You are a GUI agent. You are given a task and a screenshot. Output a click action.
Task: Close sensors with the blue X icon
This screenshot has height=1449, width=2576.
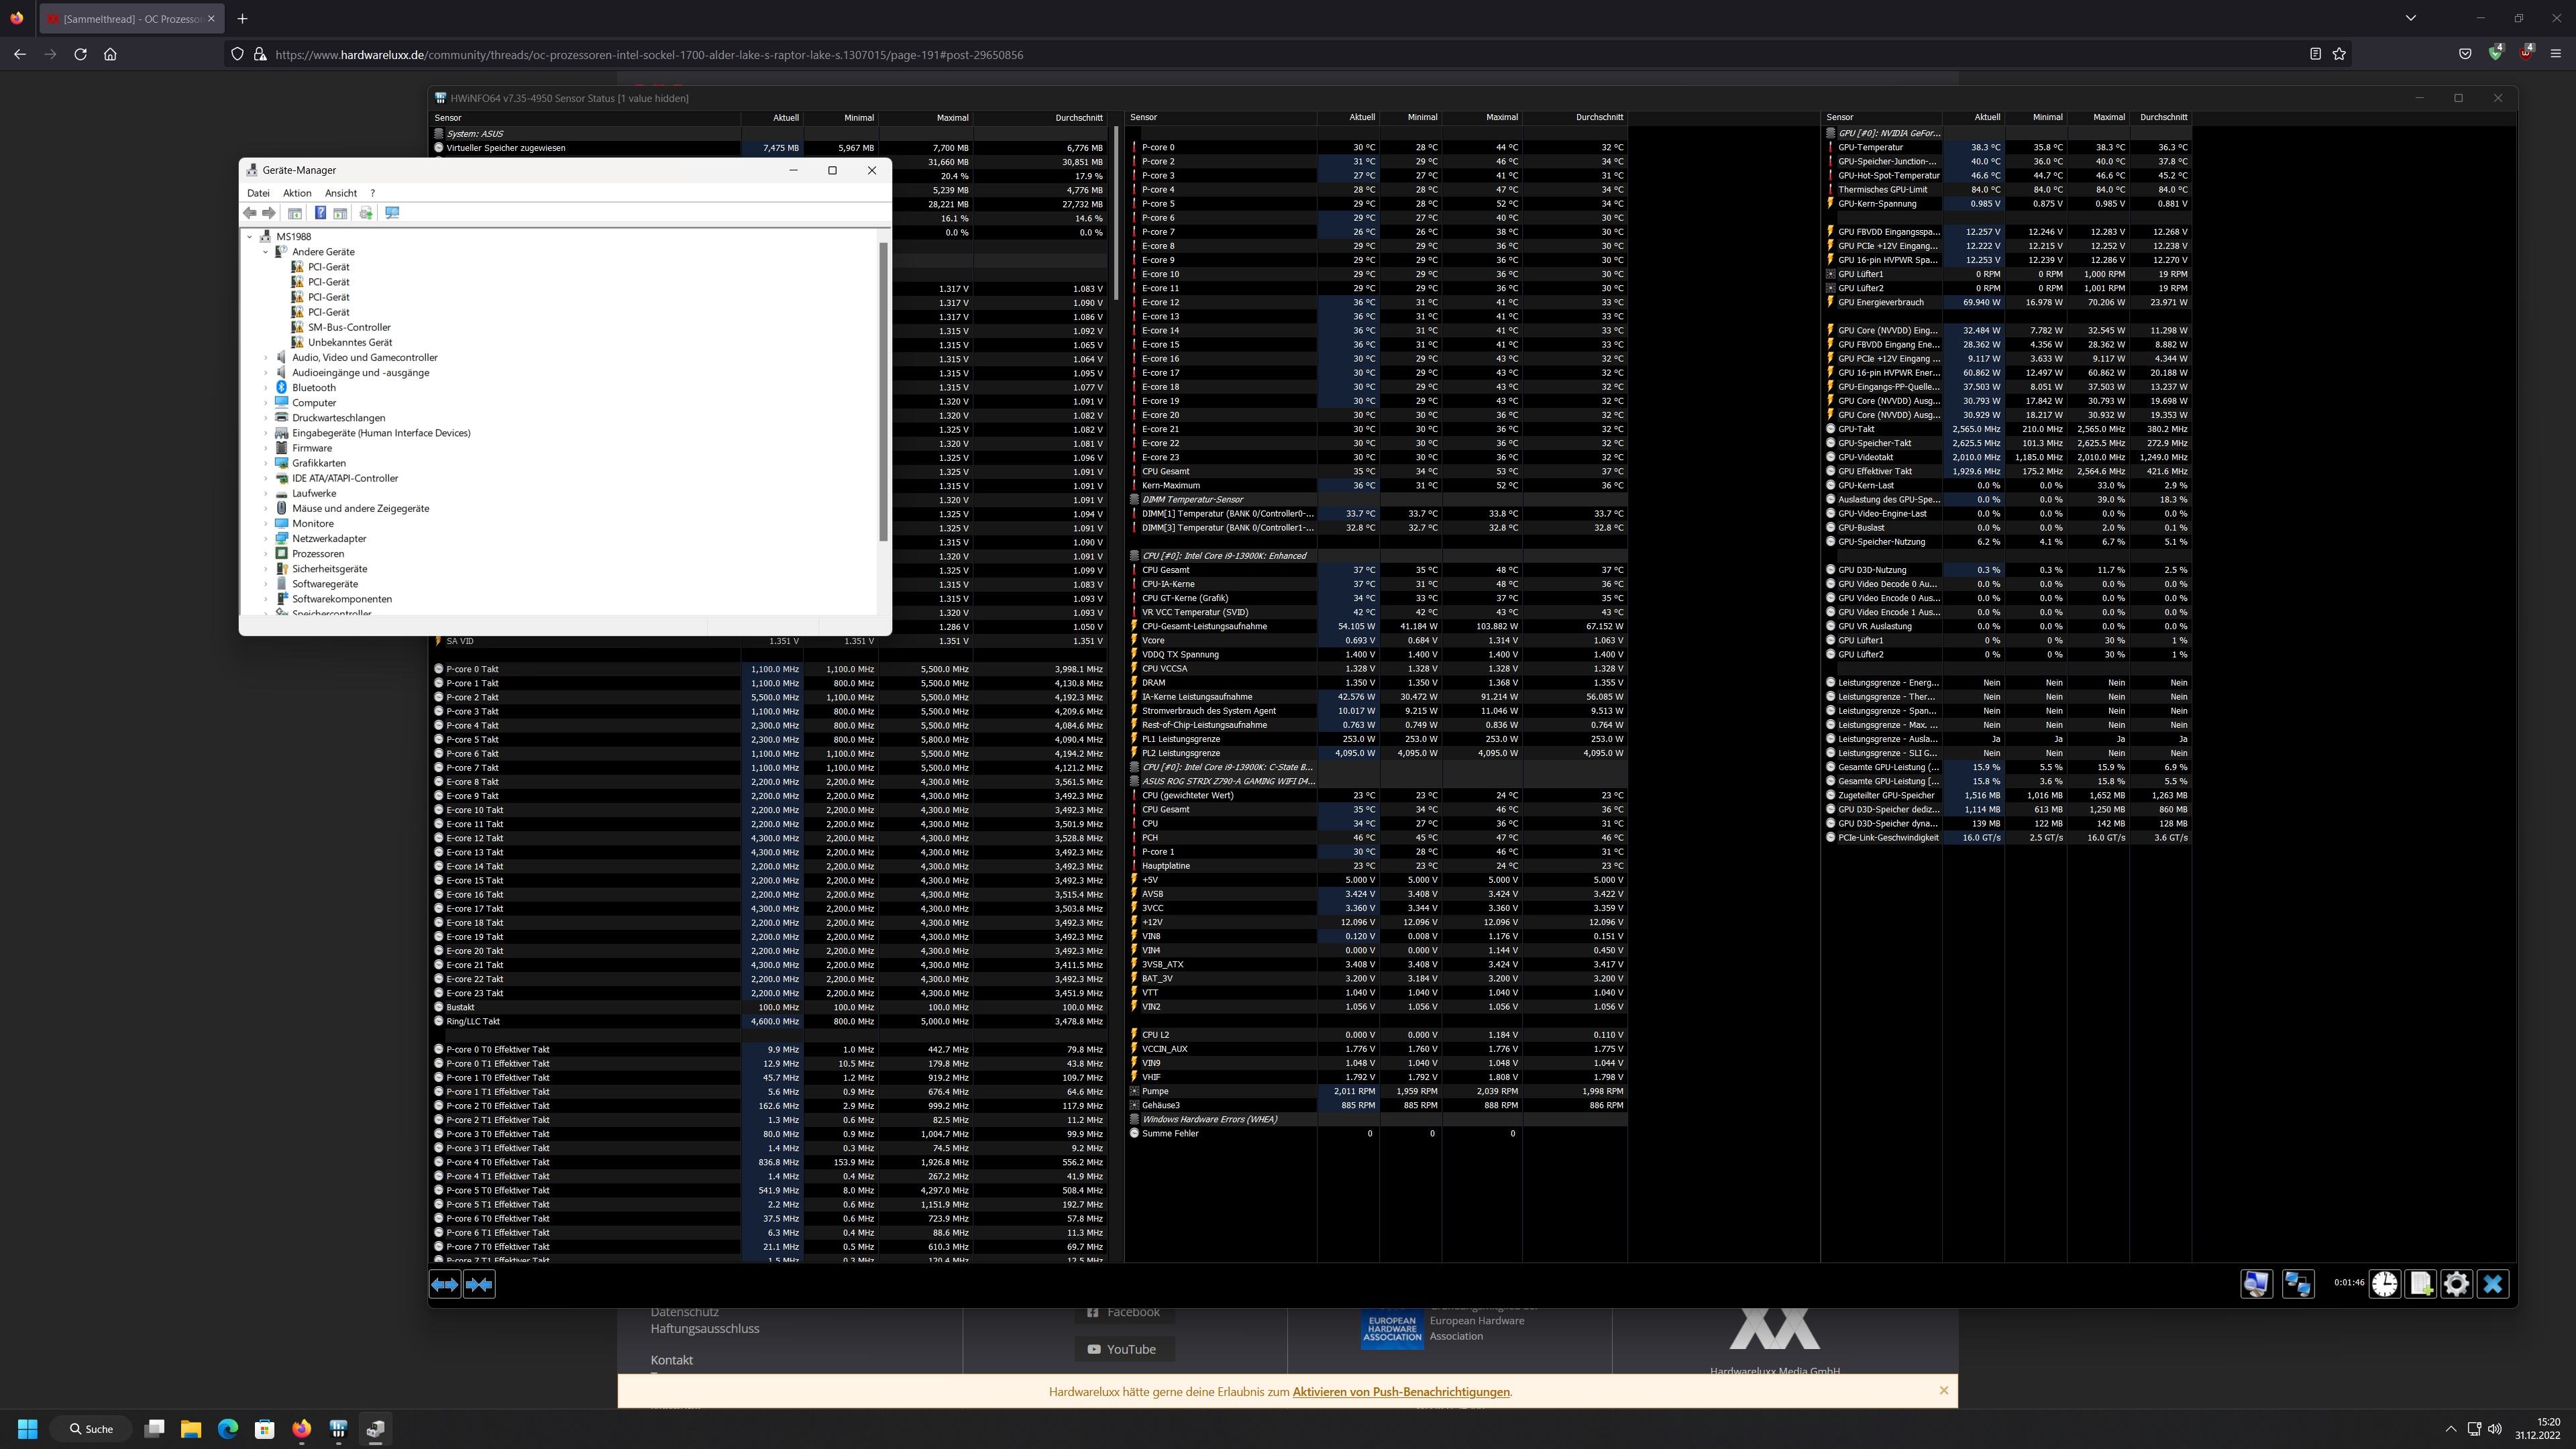click(2493, 1284)
